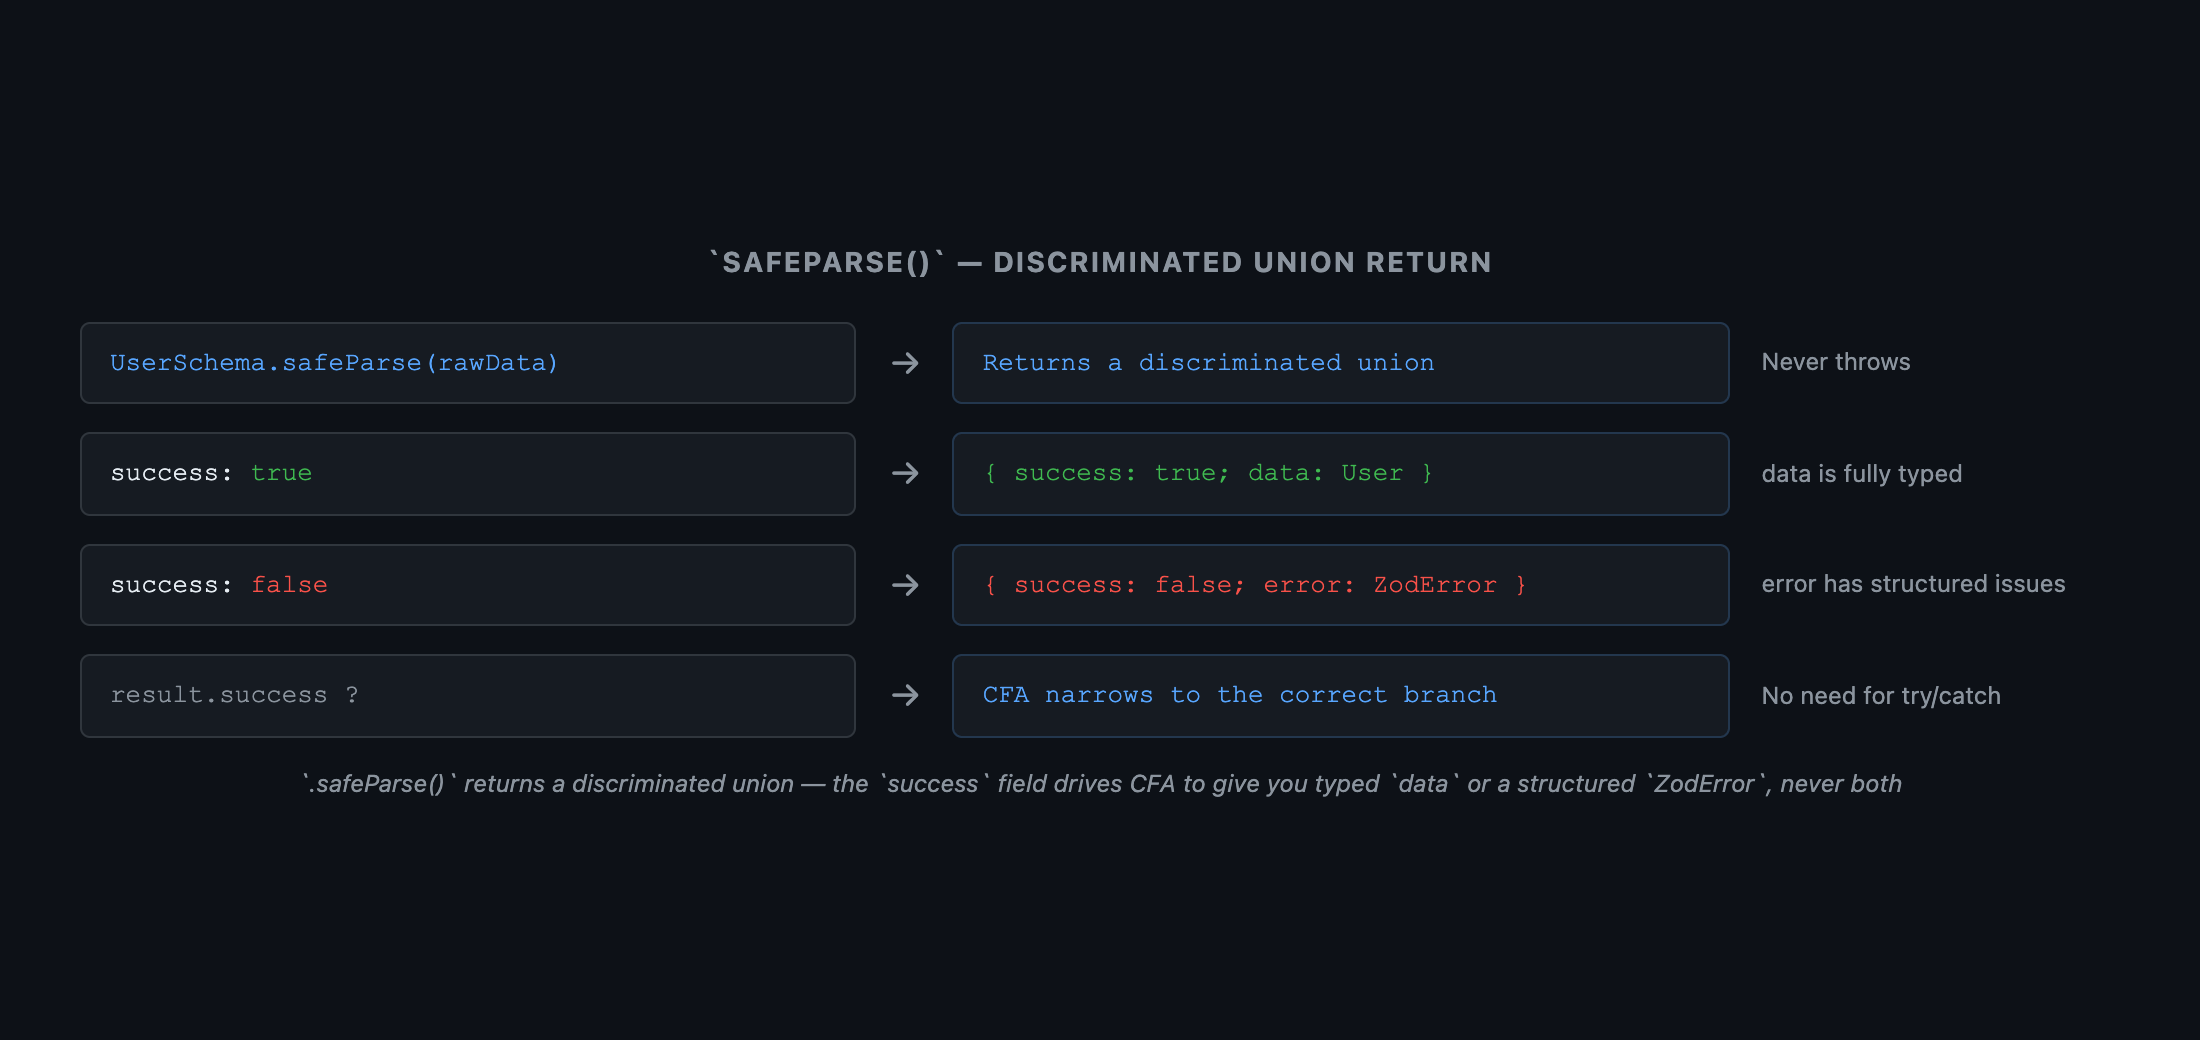This screenshot has width=2200, height=1040.
Task: Select the success: true box
Action: [x=468, y=474]
